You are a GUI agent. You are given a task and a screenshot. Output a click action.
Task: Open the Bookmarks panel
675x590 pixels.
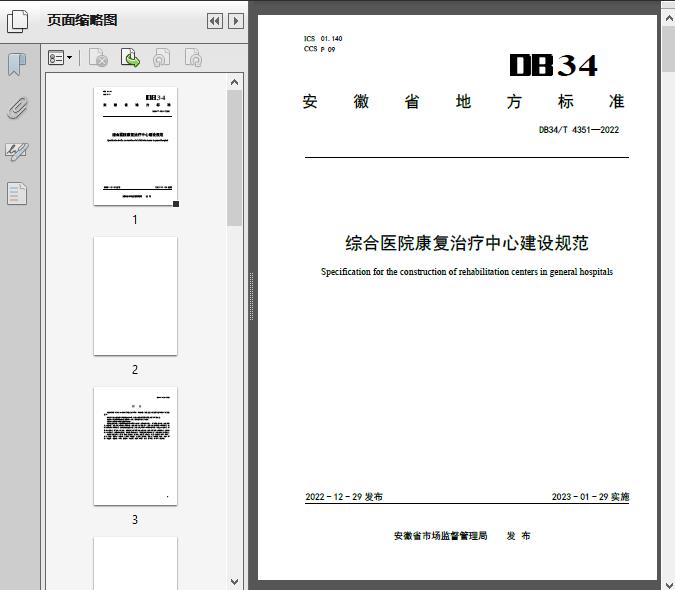tap(17, 65)
